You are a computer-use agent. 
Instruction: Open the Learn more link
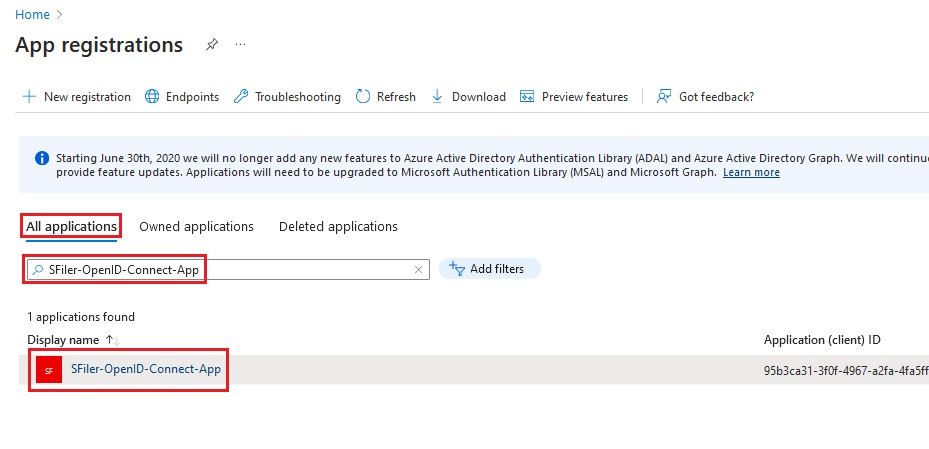click(751, 172)
